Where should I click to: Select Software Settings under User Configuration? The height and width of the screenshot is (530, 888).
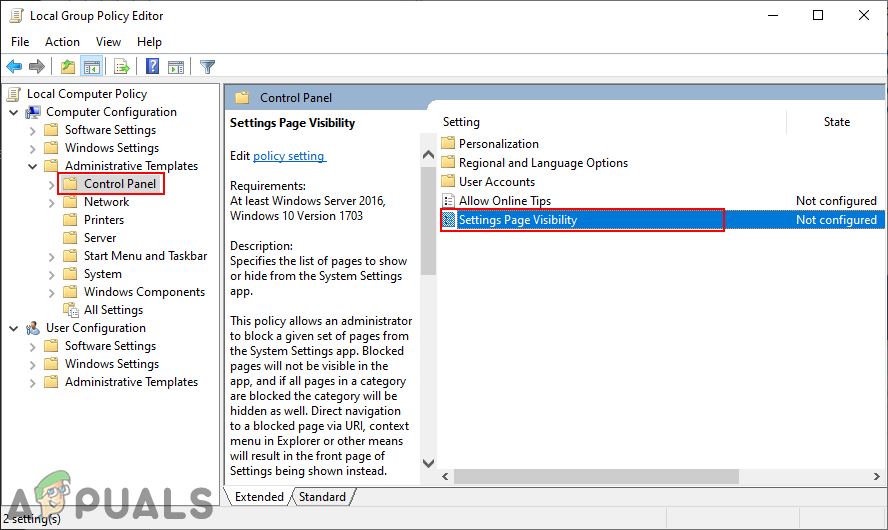(x=110, y=346)
